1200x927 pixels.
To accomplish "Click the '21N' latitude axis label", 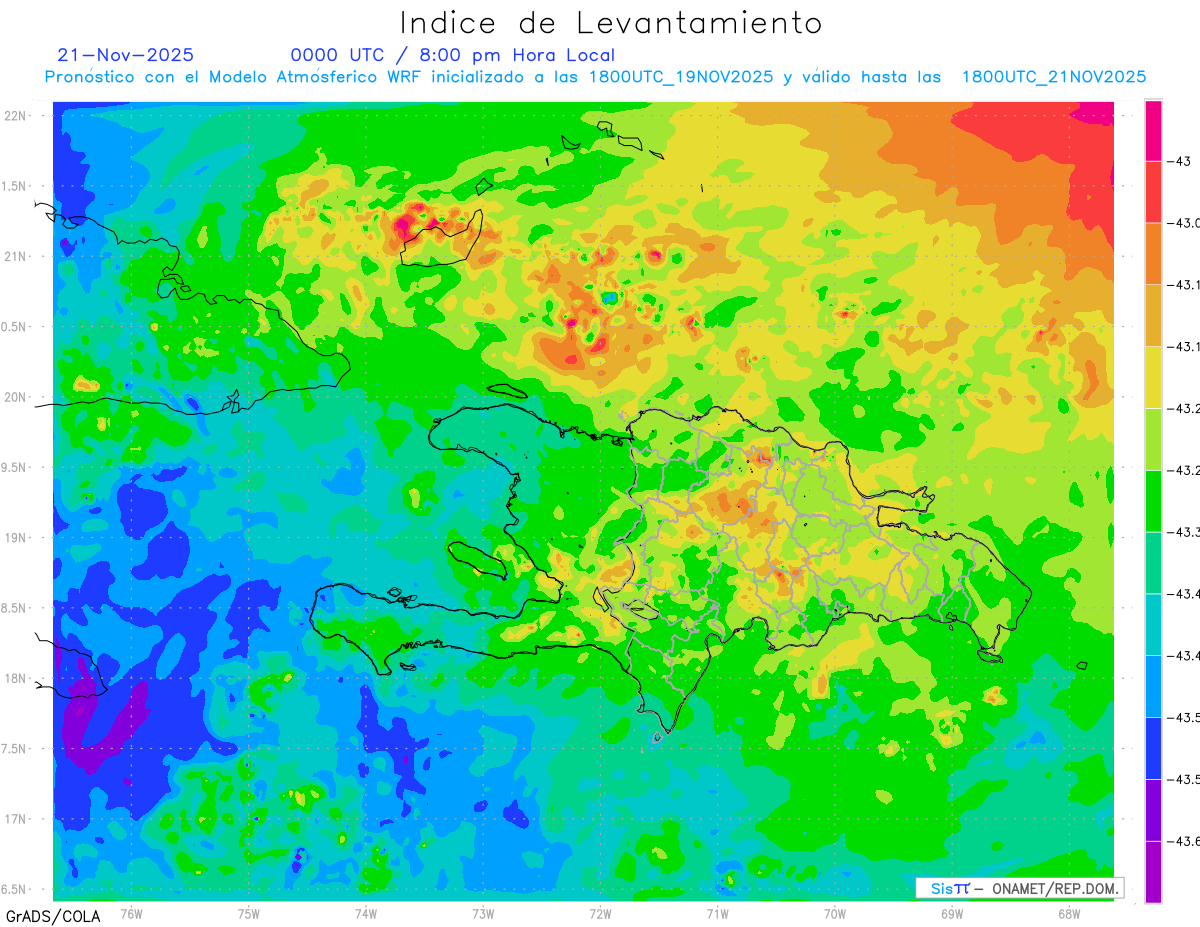I will (17, 257).
